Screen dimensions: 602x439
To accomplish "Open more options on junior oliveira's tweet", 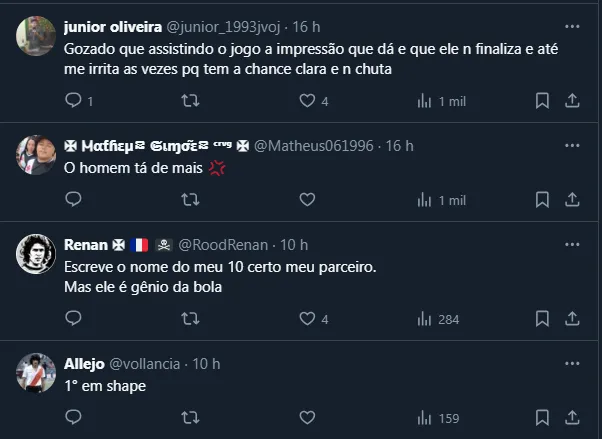I will click(572, 26).
